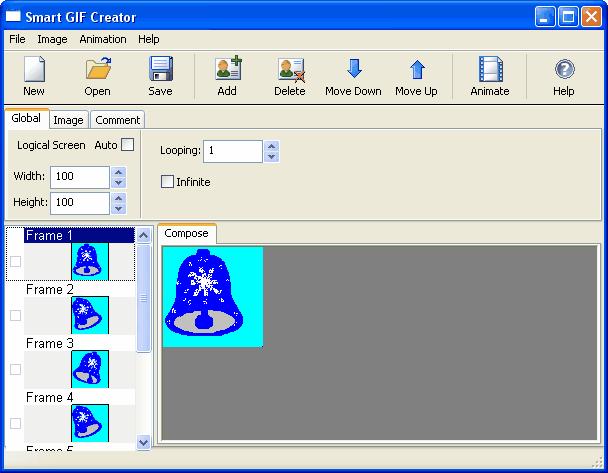Select the Frame 2 bell thumbnail
Image resolution: width=608 pixels, height=473 pixels.
pyautogui.click(x=90, y=315)
